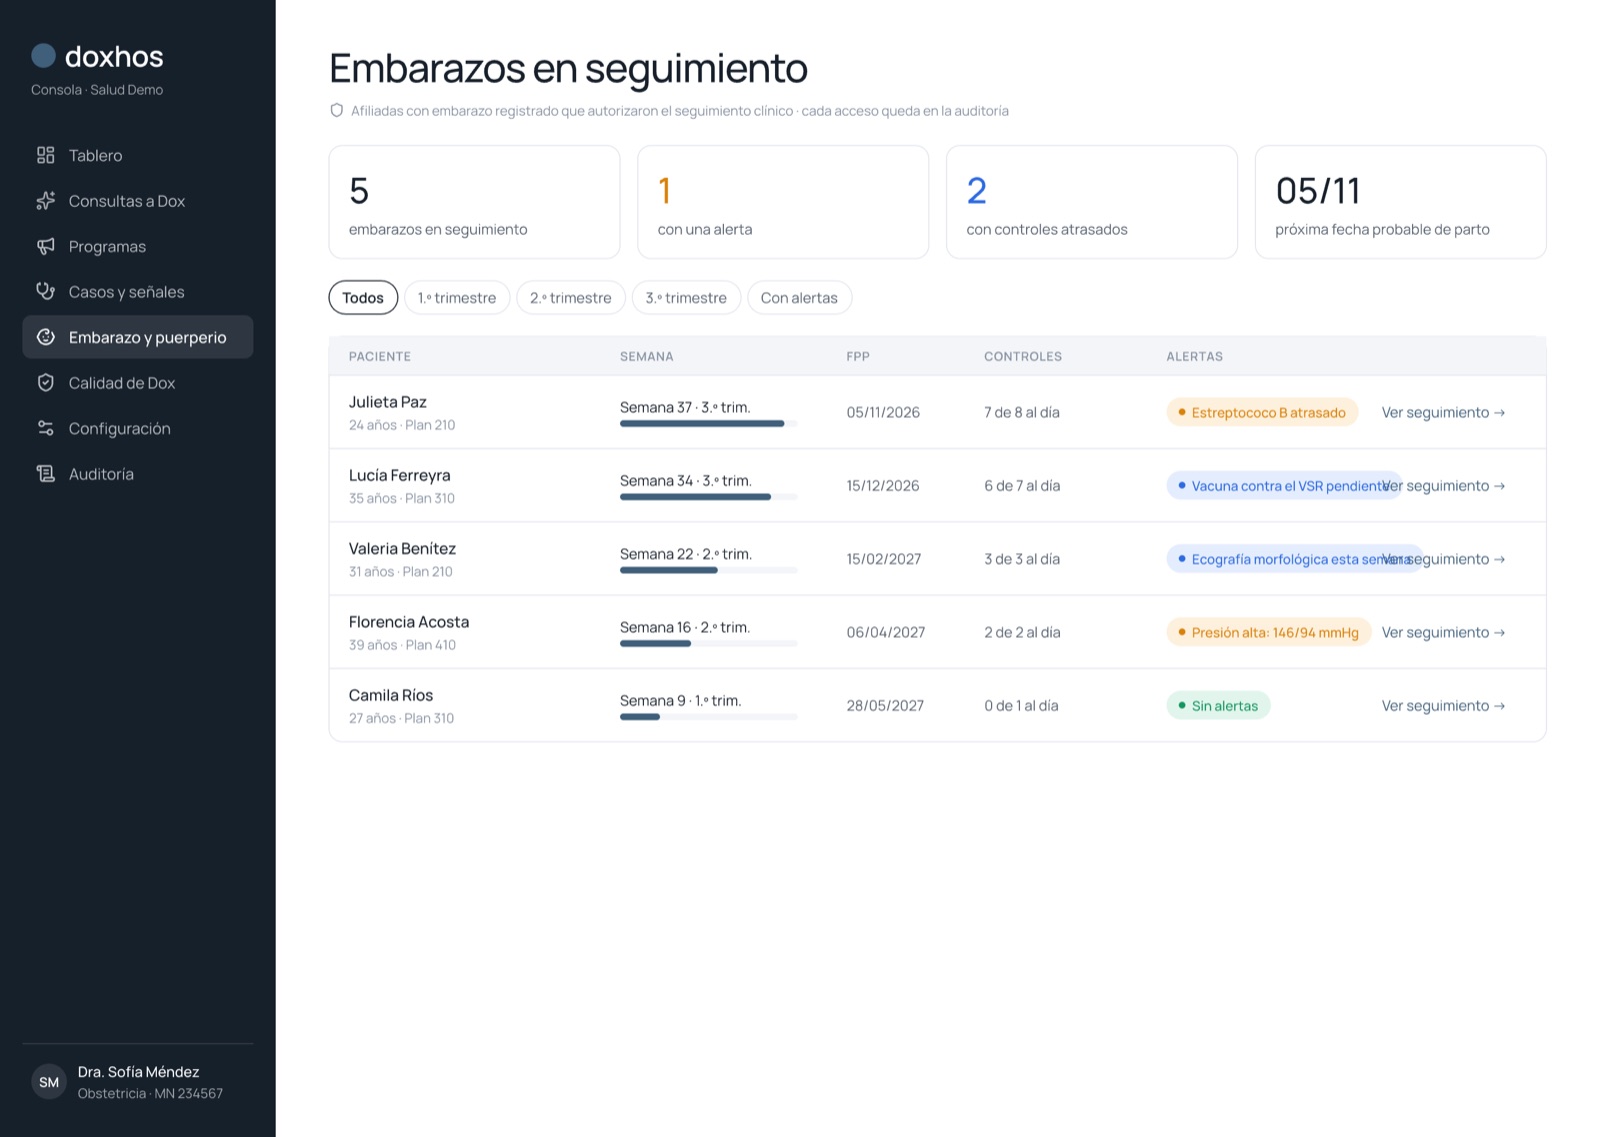This screenshot has width=1600, height=1137.
Task: Click the 'con controles atrasados' card
Action: pyautogui.click(x=1092, y=202)
